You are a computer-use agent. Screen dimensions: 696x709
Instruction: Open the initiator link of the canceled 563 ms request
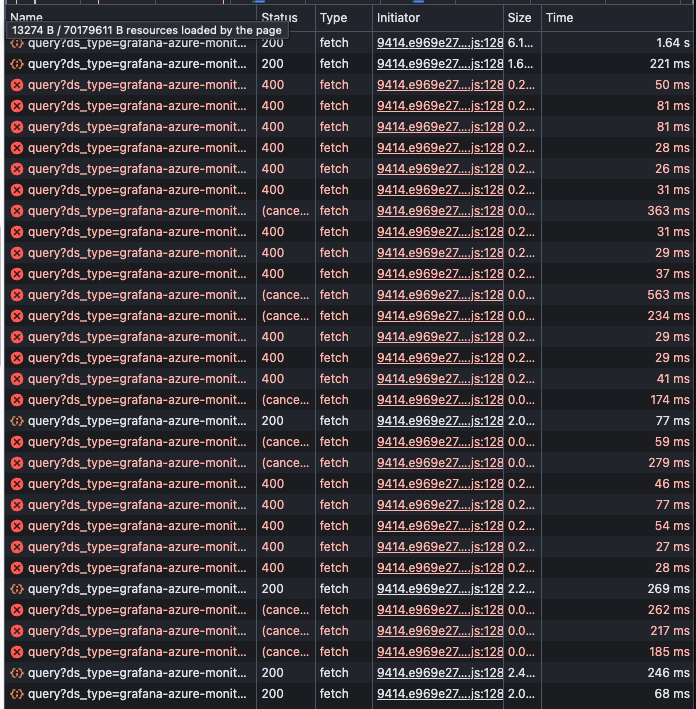click(440, 295)
